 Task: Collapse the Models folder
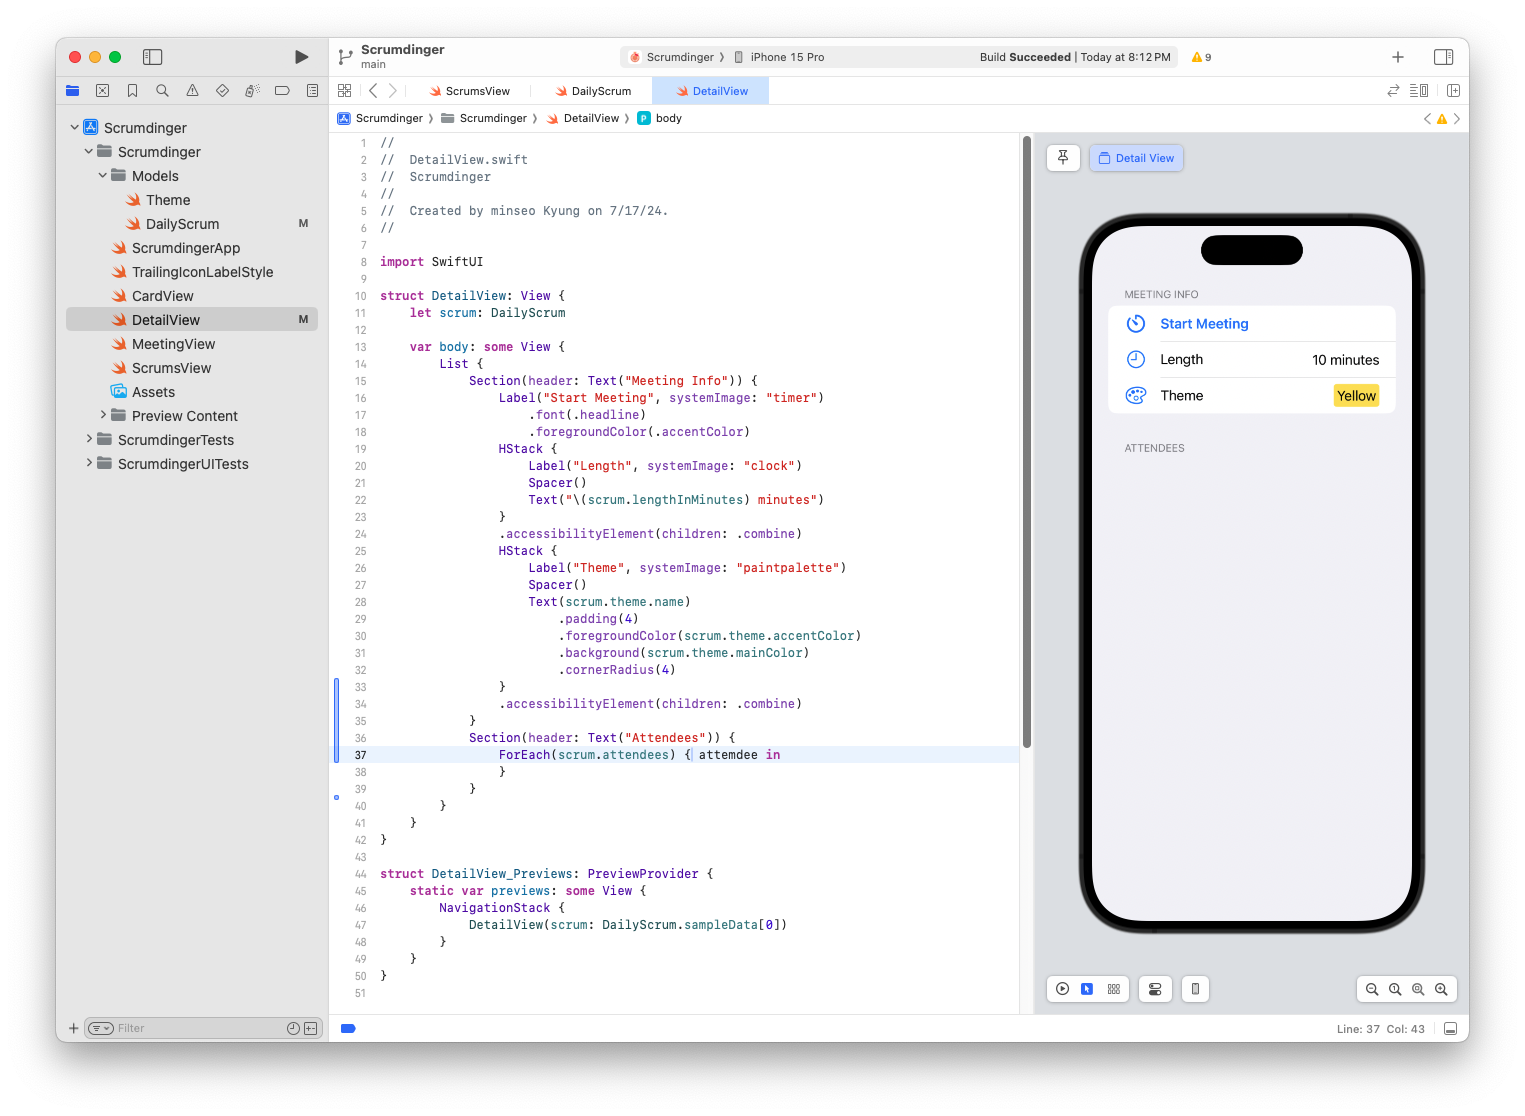click(x=103, y=175)
